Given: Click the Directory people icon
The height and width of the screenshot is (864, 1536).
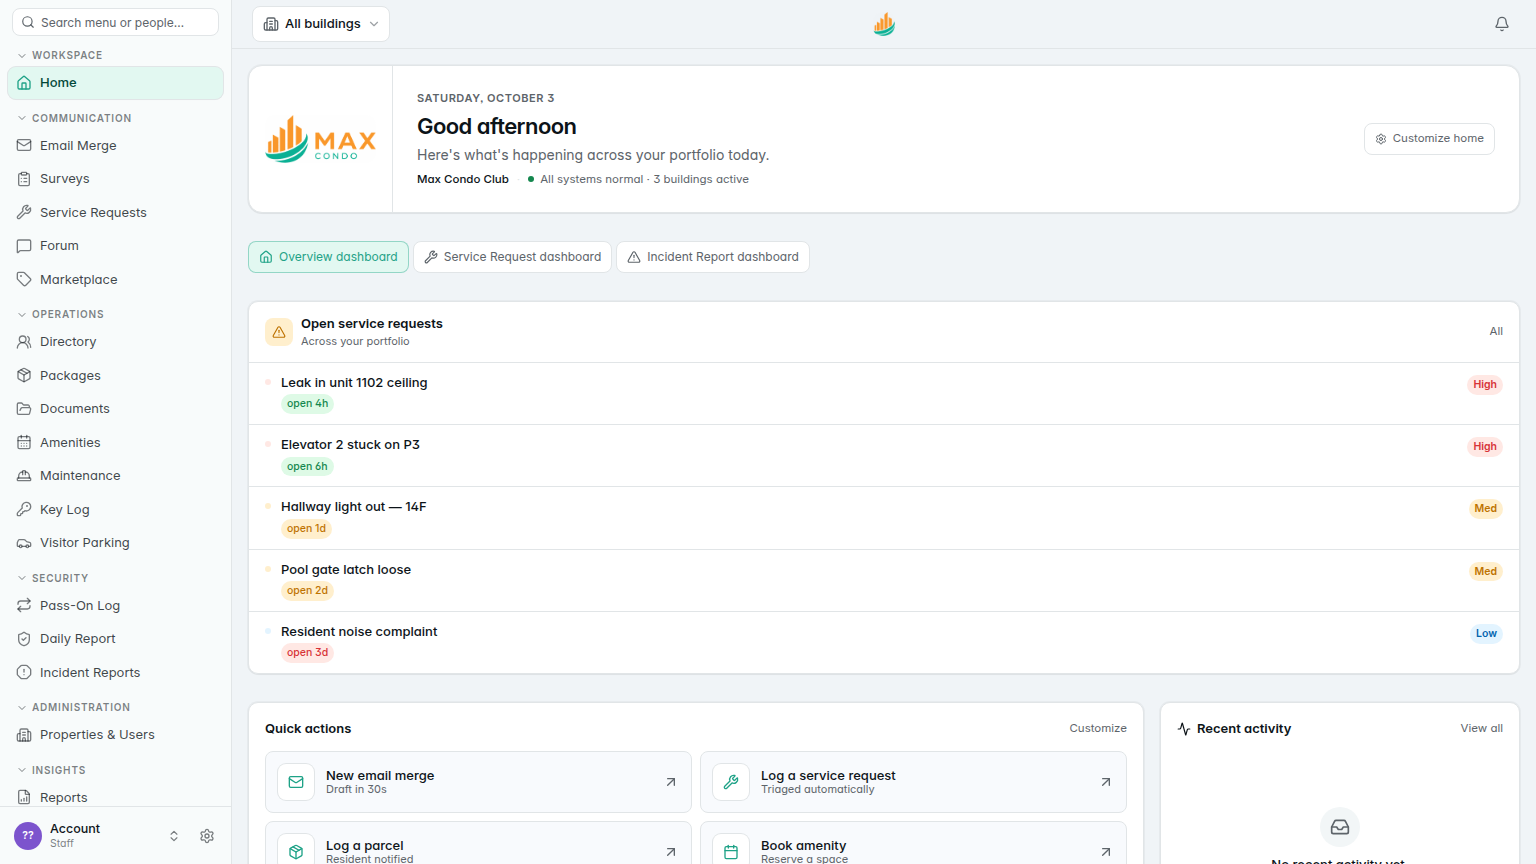Looking at the screenshot, I should 24,342.
